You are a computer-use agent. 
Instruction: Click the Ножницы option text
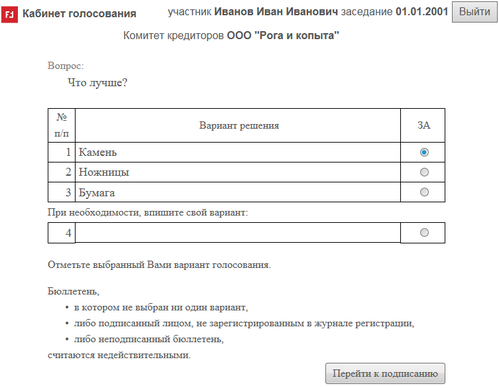coord(104,172)
